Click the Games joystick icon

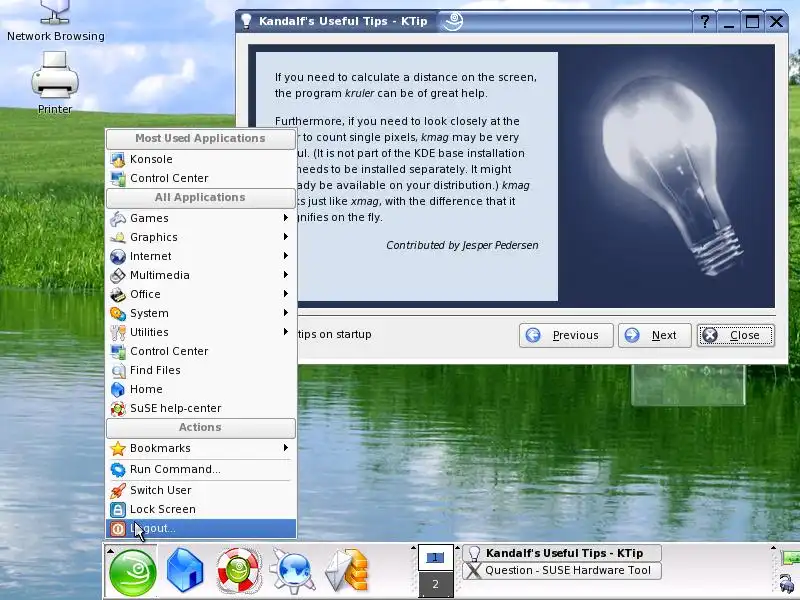[118, 218]
